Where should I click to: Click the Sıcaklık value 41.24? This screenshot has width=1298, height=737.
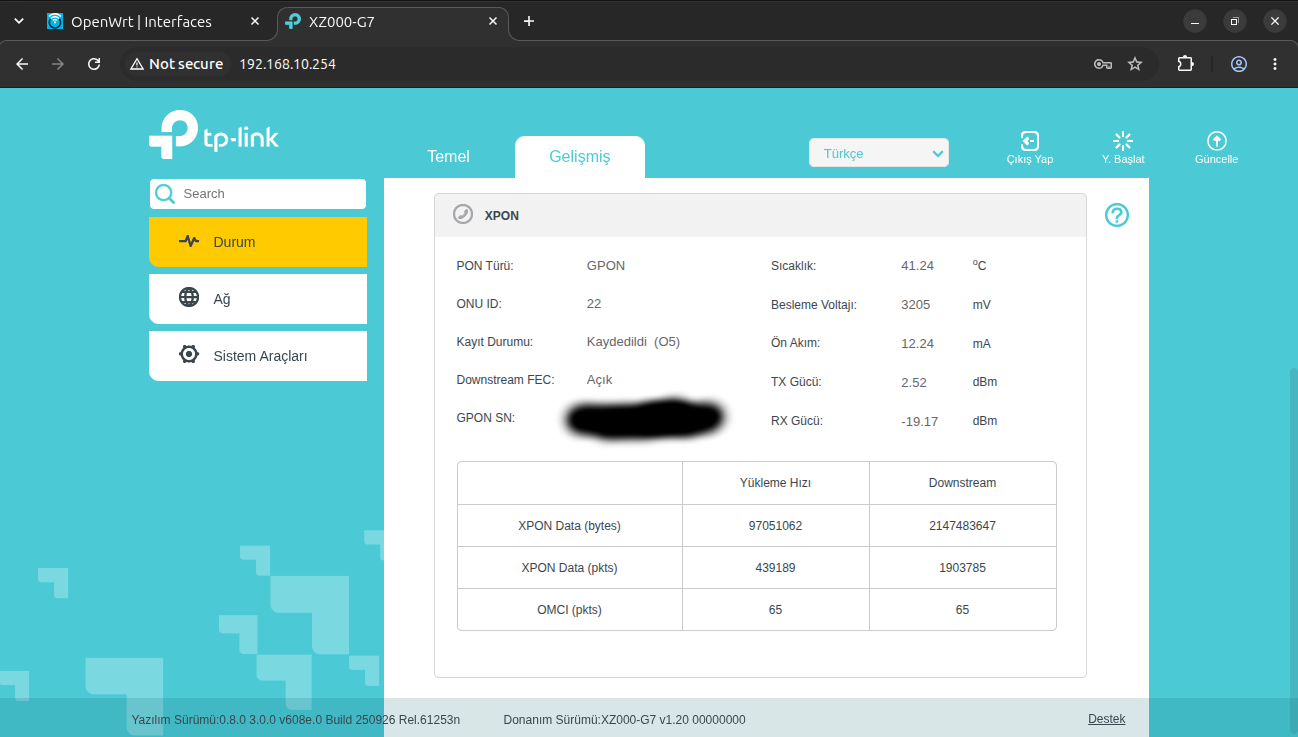pos(917,266)
